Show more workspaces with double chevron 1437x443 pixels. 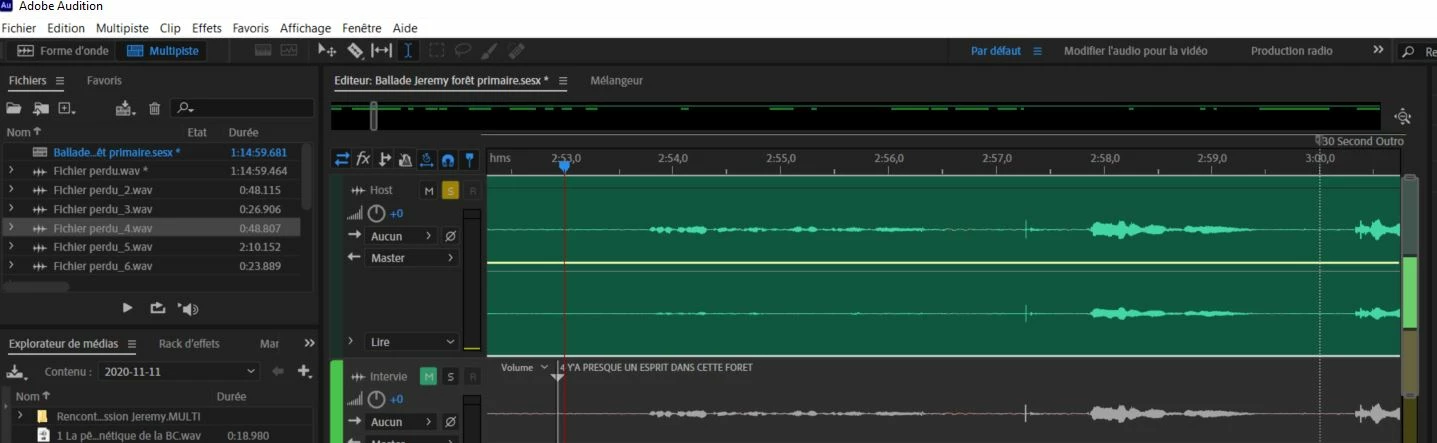(1378, 50)
